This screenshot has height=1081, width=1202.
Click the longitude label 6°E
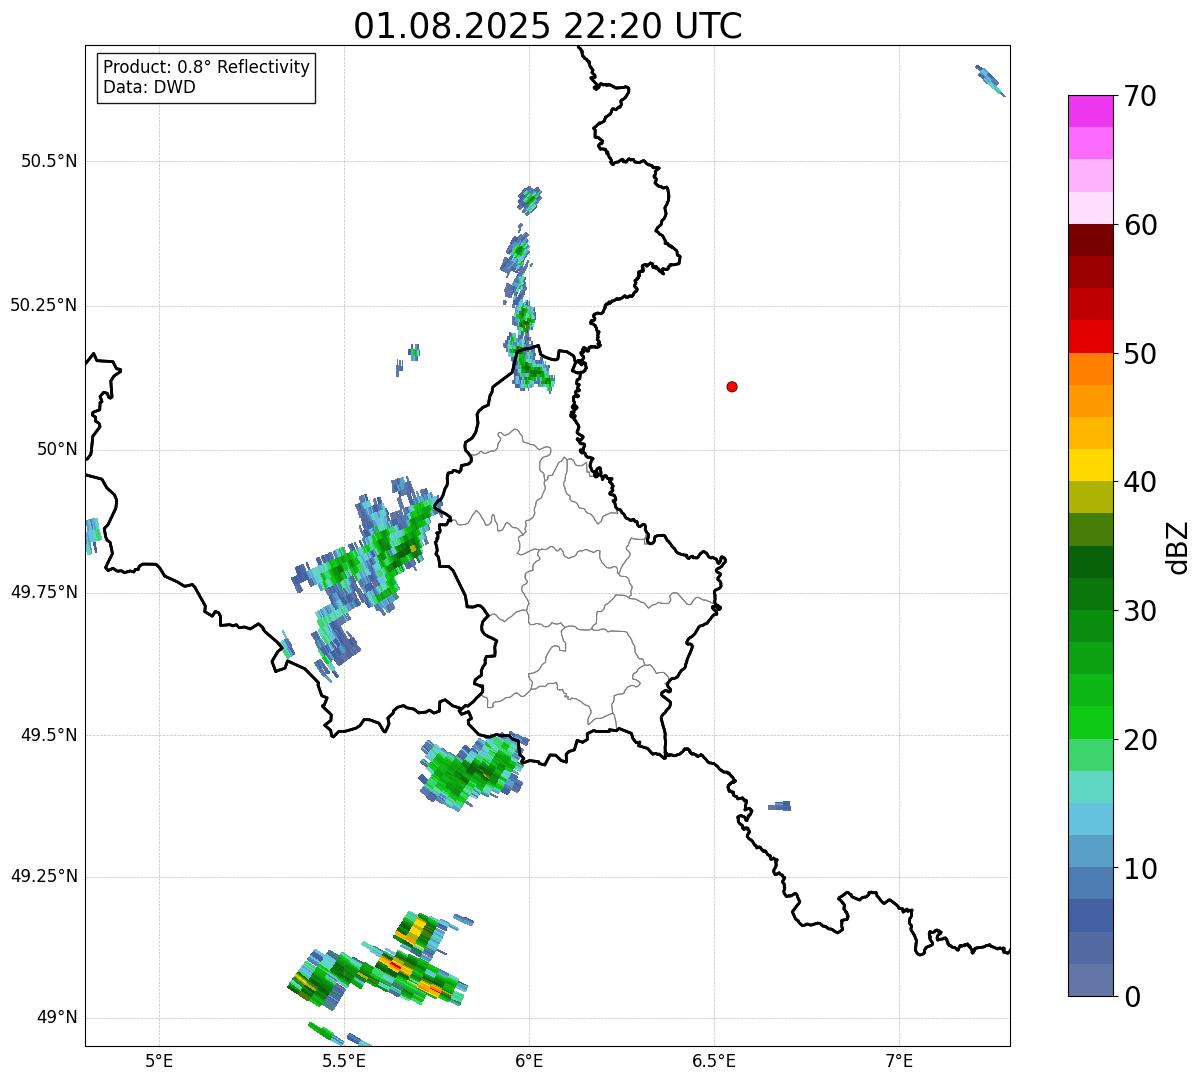pyautogui.click(x=529, y=1060)
